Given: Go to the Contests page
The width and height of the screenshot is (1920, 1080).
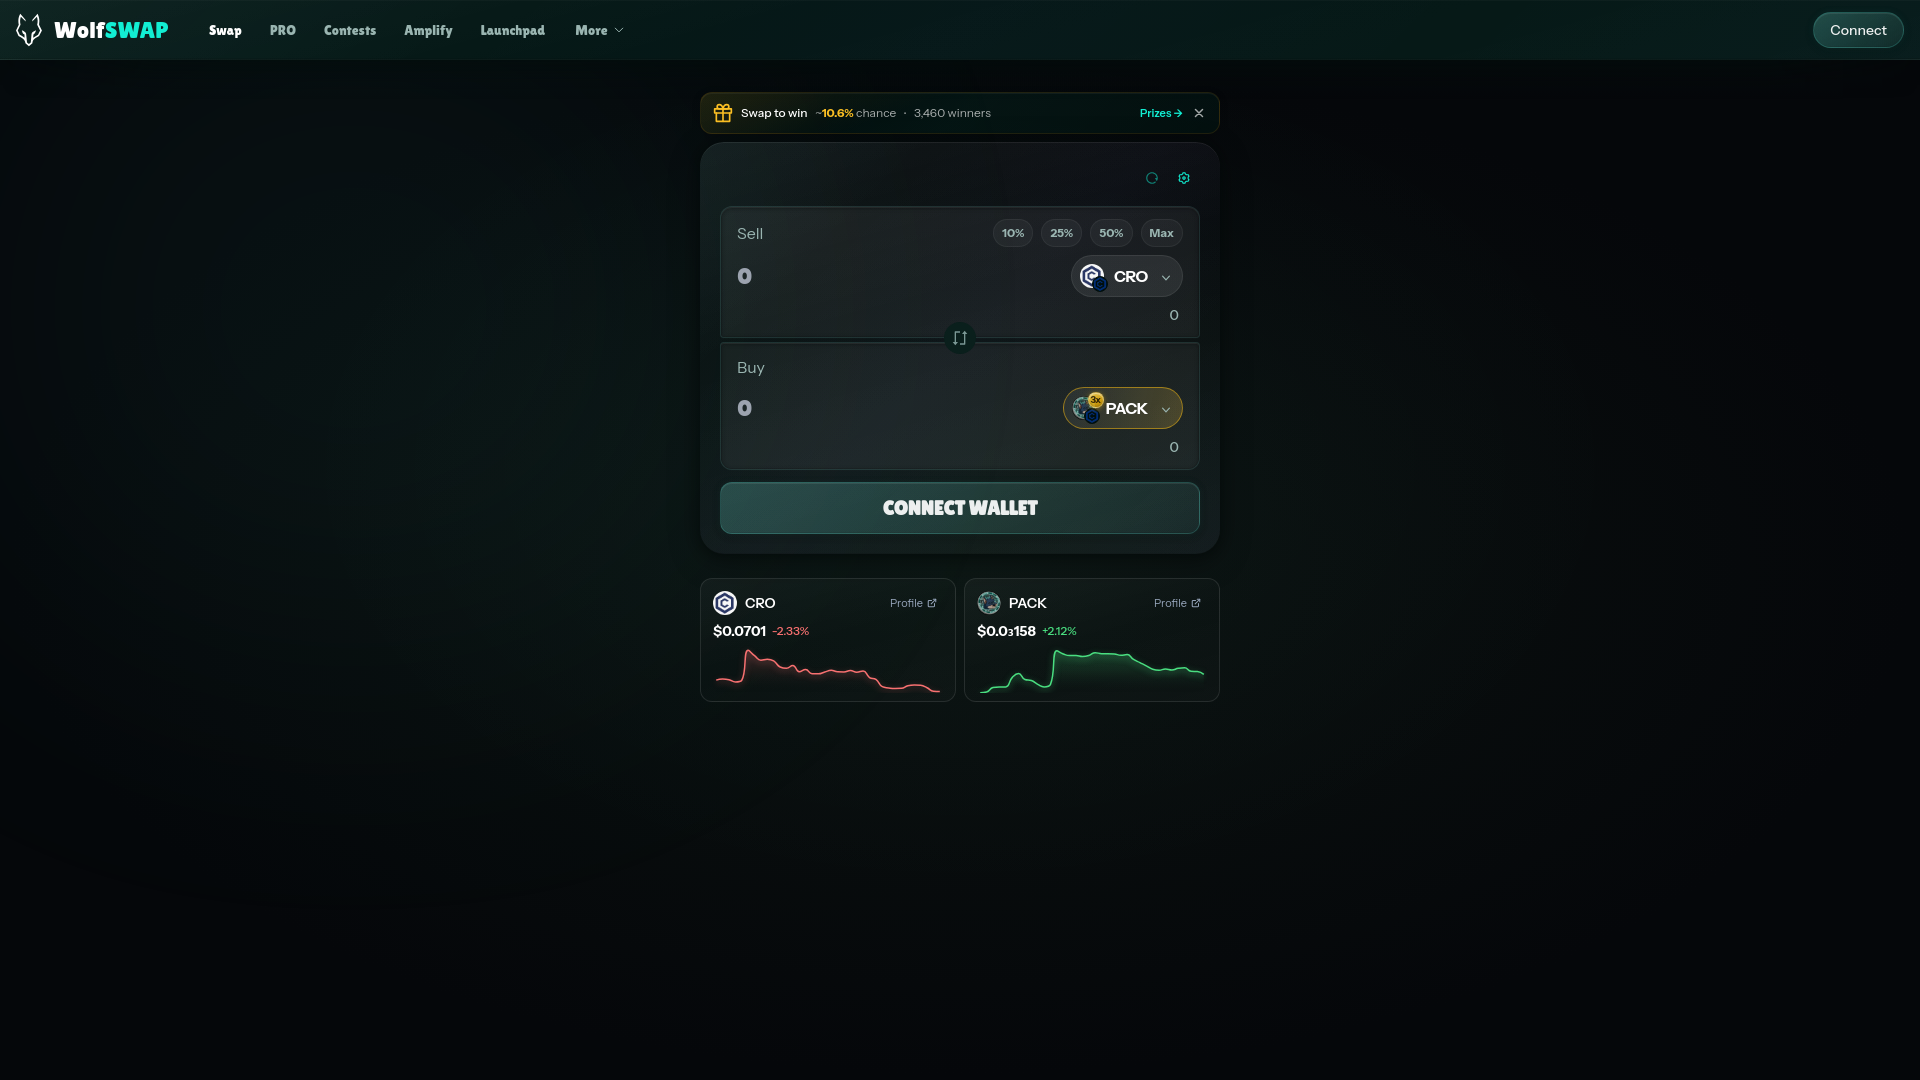Looking at the screenshot, I should 350,30.
